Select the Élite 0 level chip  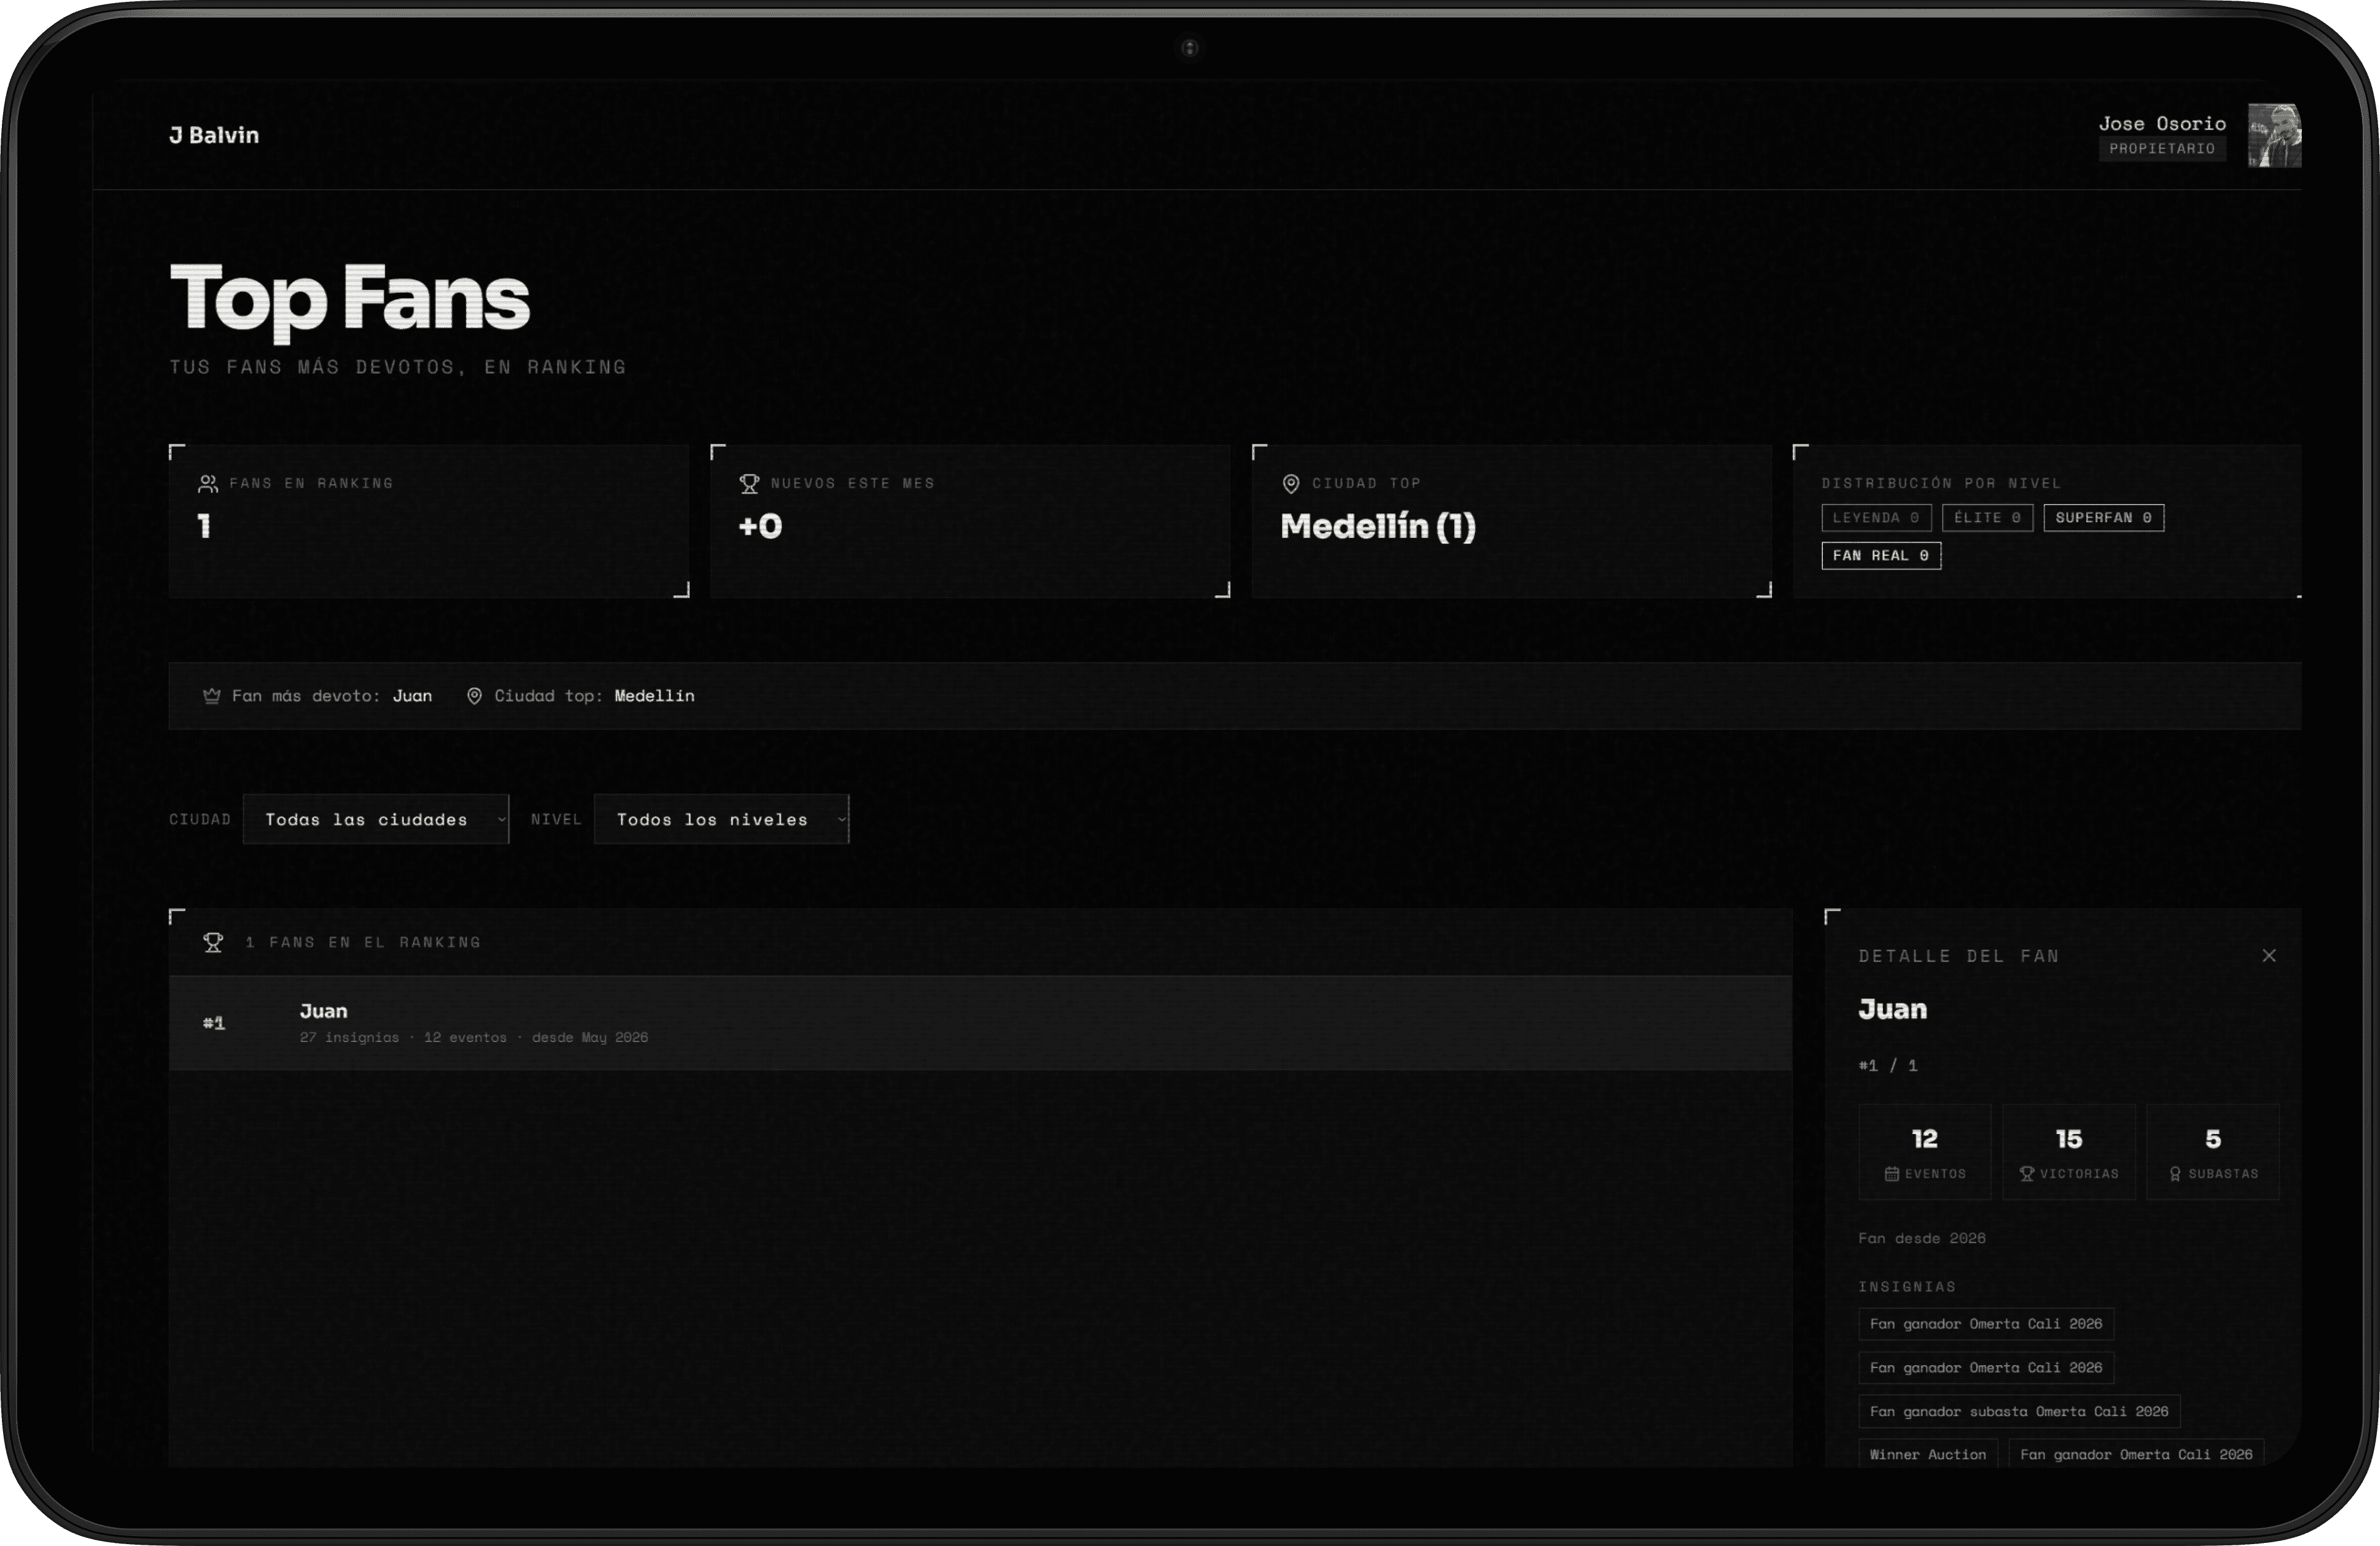point(1987,518)
